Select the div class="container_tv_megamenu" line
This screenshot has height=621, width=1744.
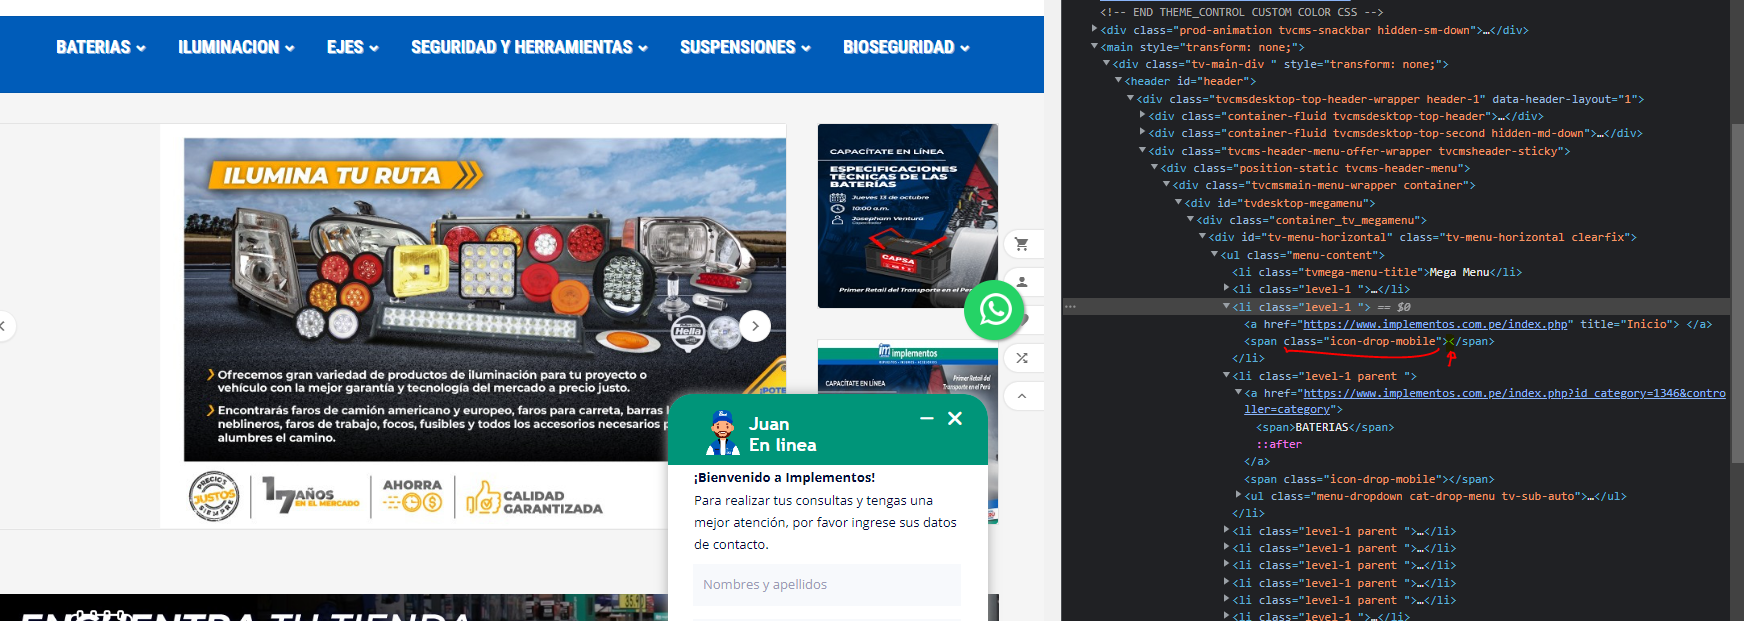coord(1311,220)
